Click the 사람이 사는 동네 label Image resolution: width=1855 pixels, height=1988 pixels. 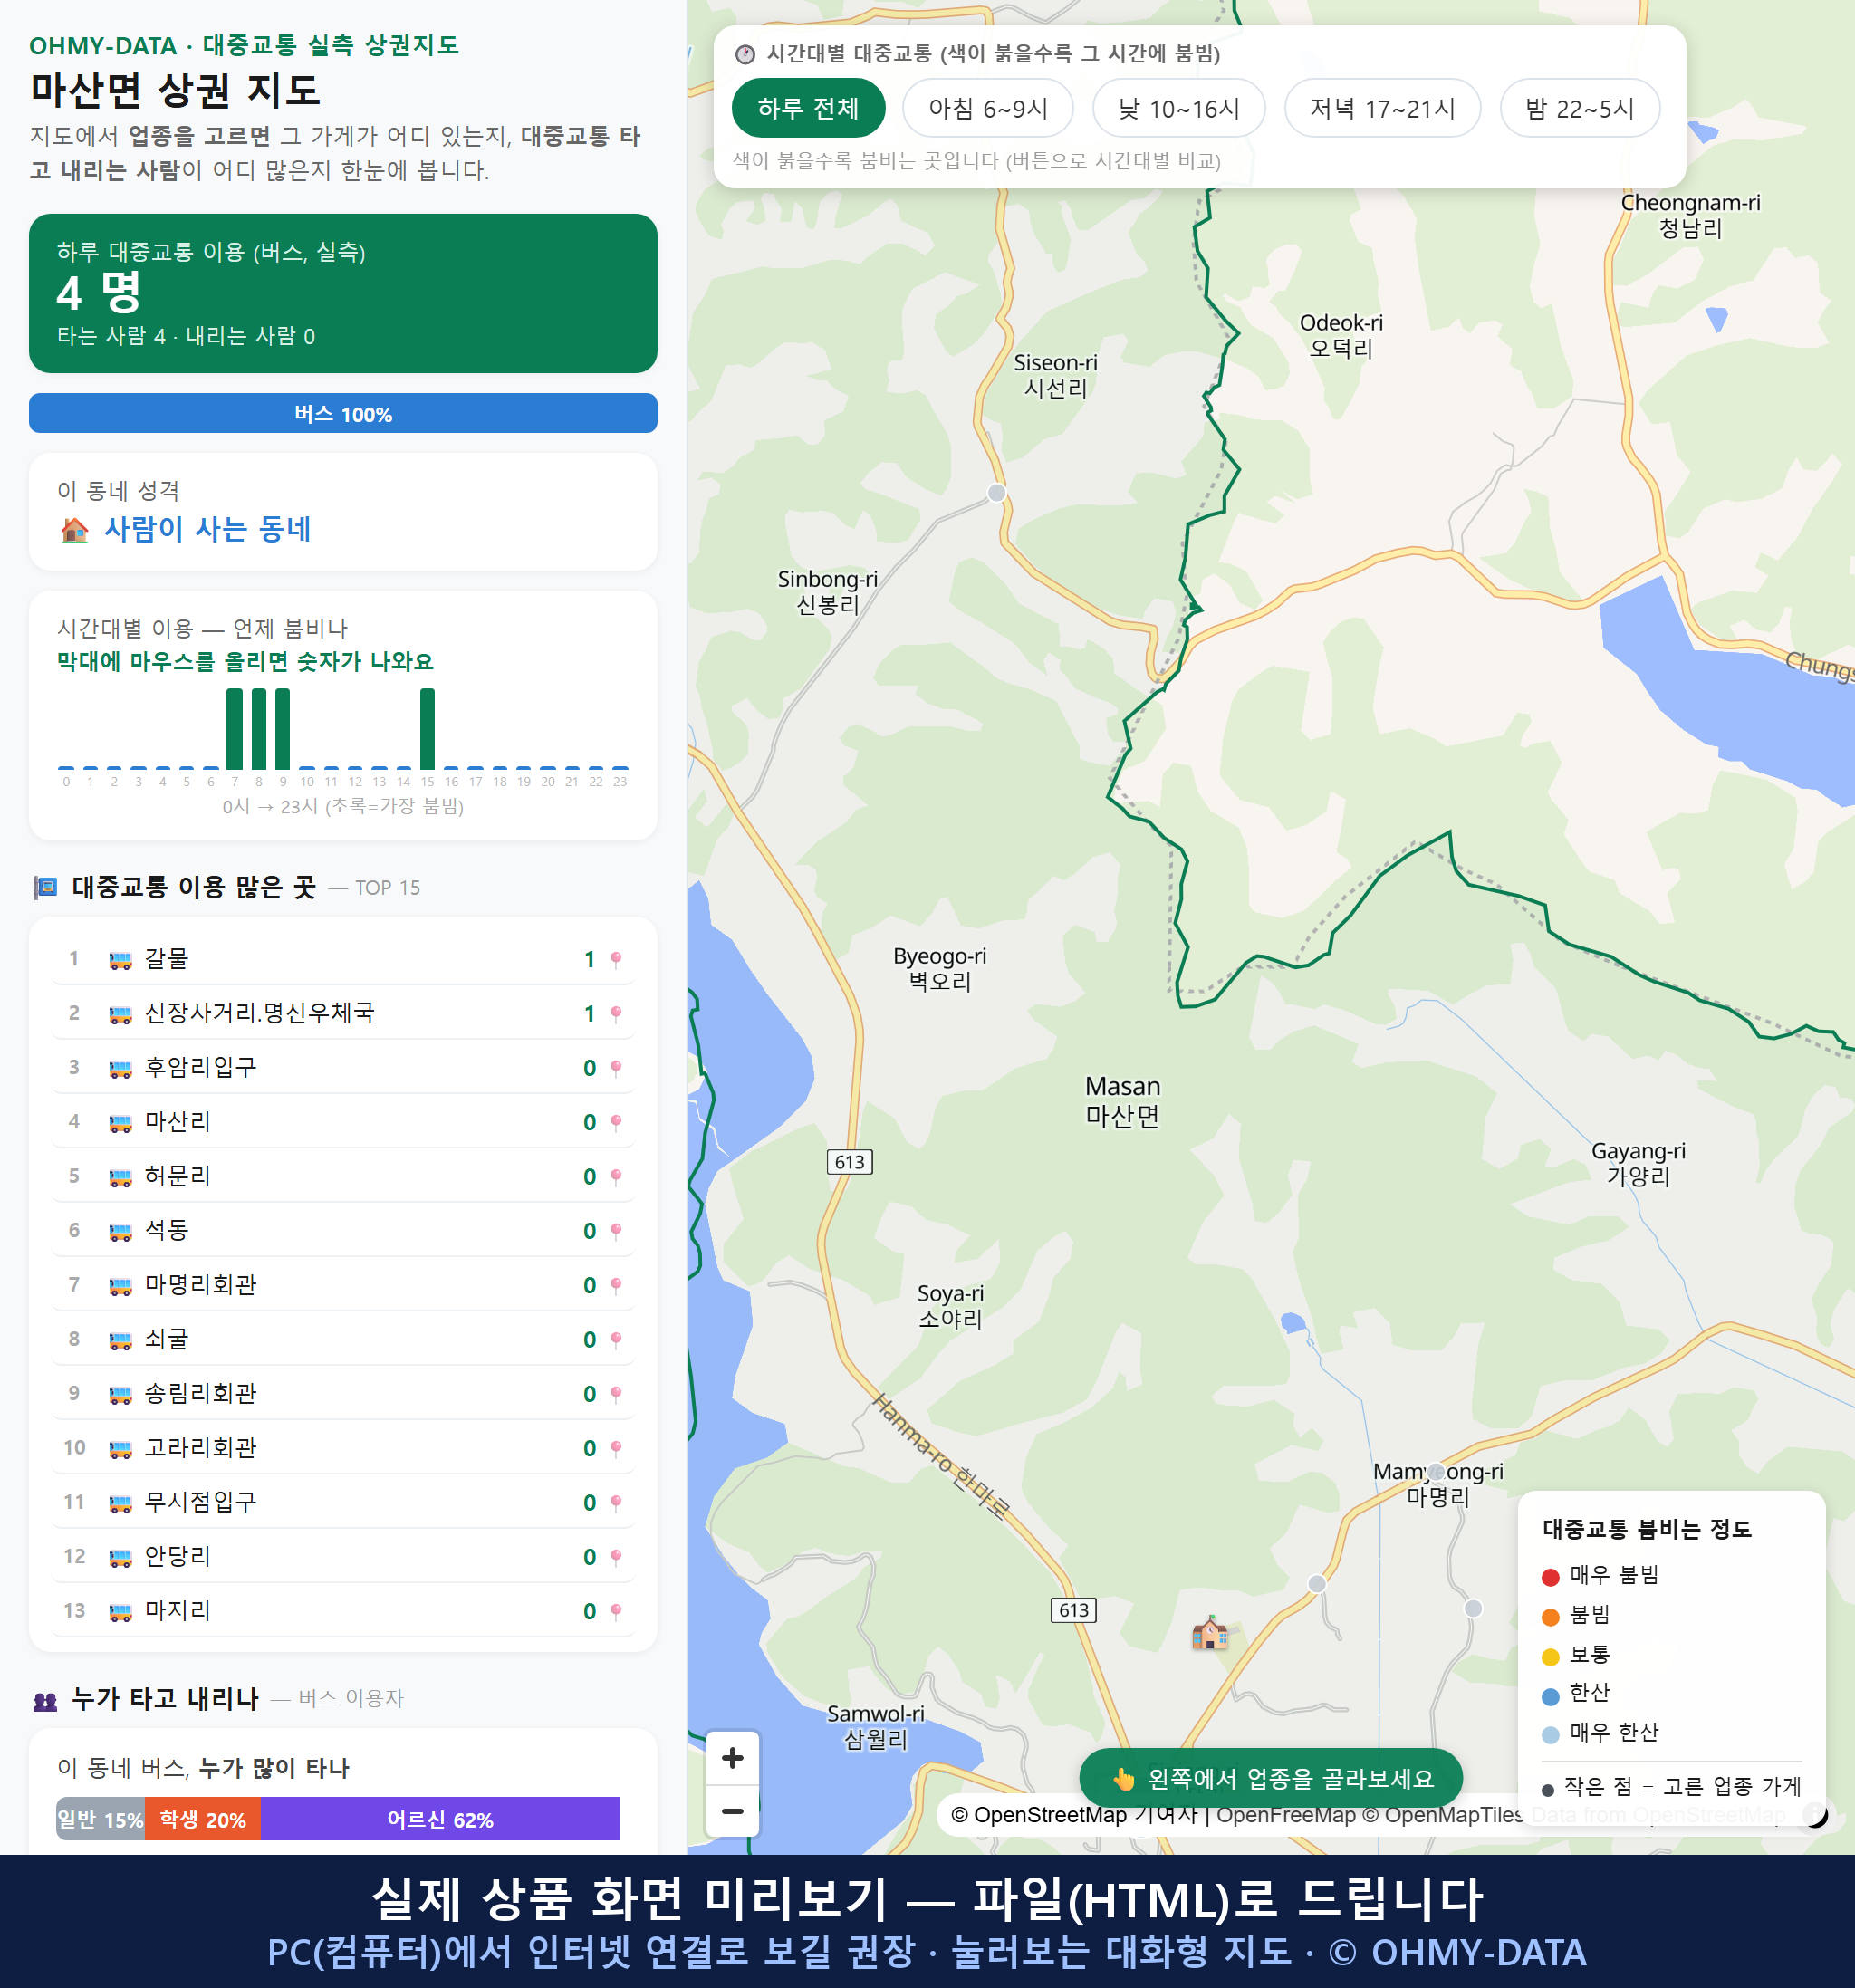click(x=207, y=529)
